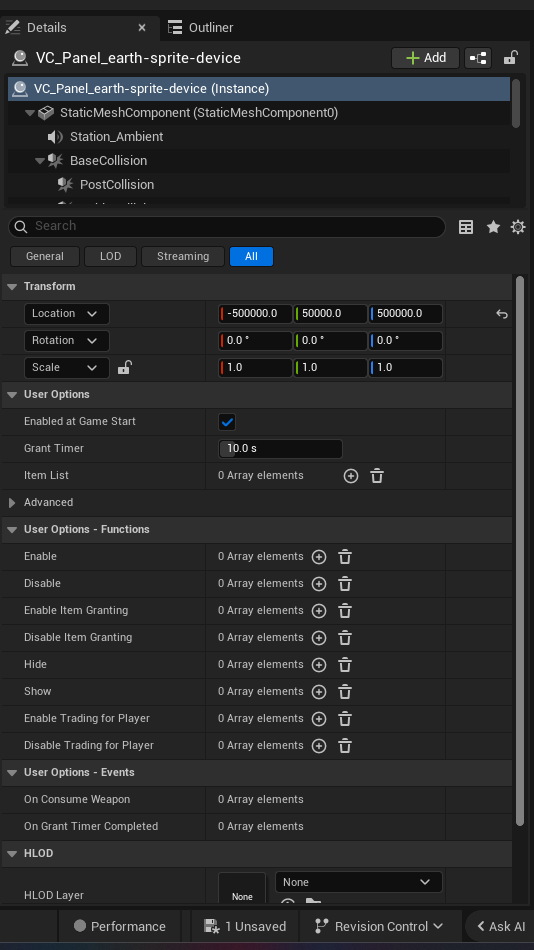This screenshot has width=534, height=950.
Task: Select VC_Panel_earth-sprite-device (Instance) row
Action: pos(259,88)
